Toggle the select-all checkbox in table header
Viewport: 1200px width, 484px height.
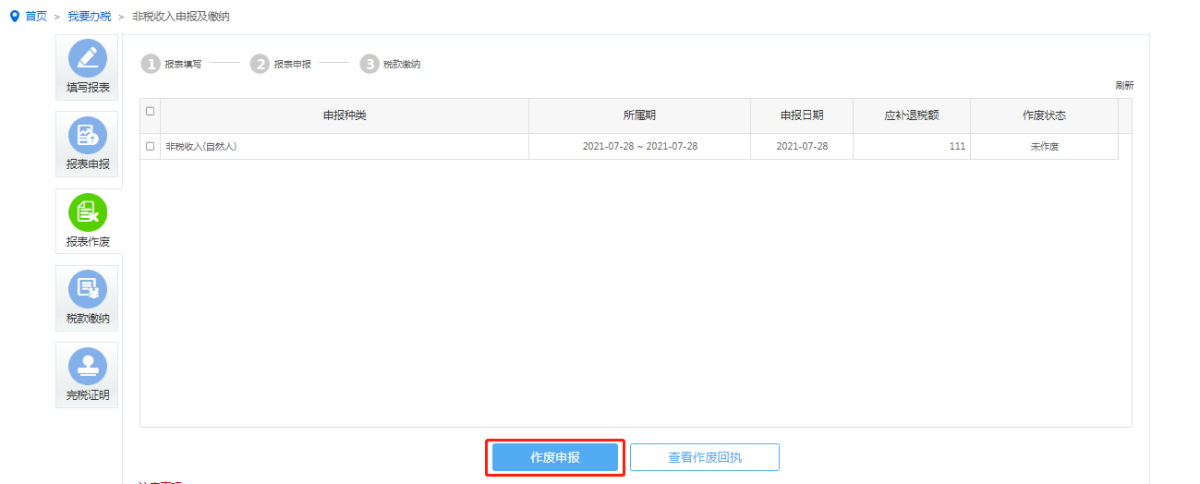[150, 112]
